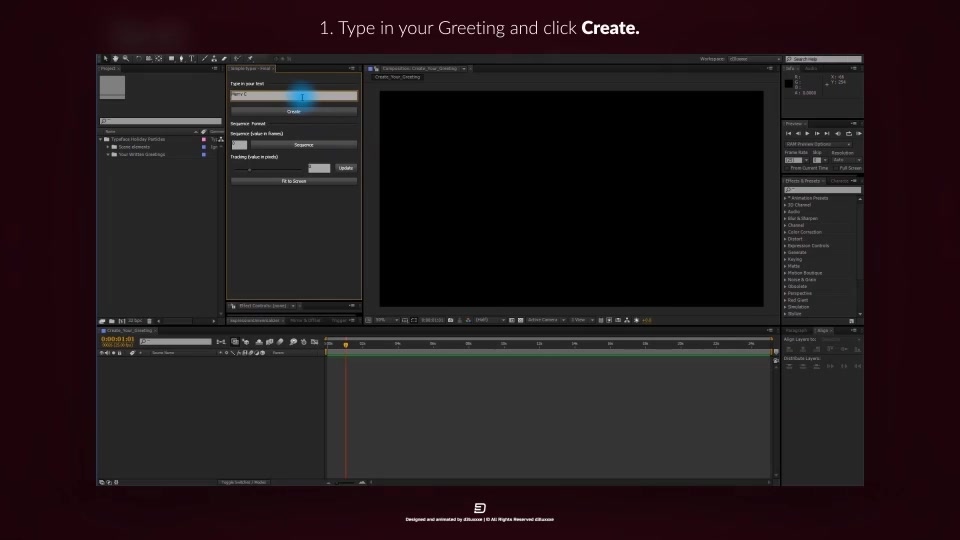This screenshot has height=540, width=960.
Task: Click the Search Help field
Action: (x=824, y=59)
